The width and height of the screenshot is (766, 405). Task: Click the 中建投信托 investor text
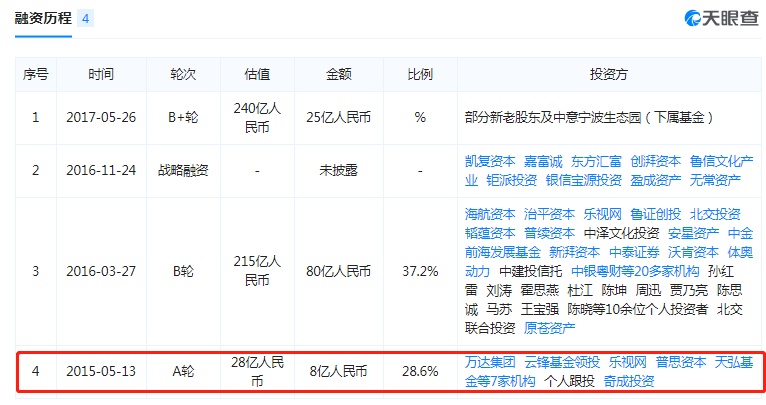(x=531, y=271)
